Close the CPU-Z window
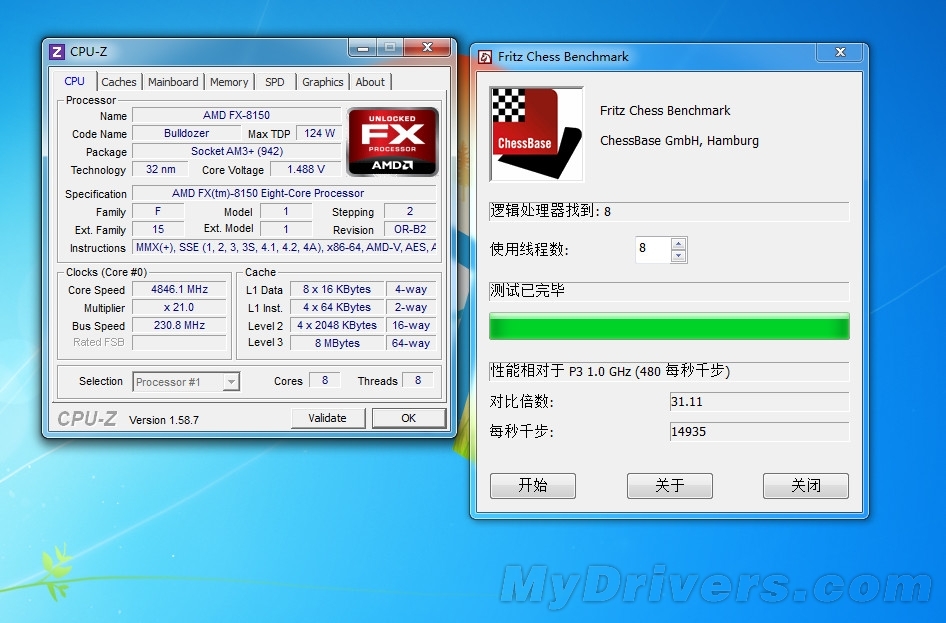The image size is (946, 623). coord(428,47)
